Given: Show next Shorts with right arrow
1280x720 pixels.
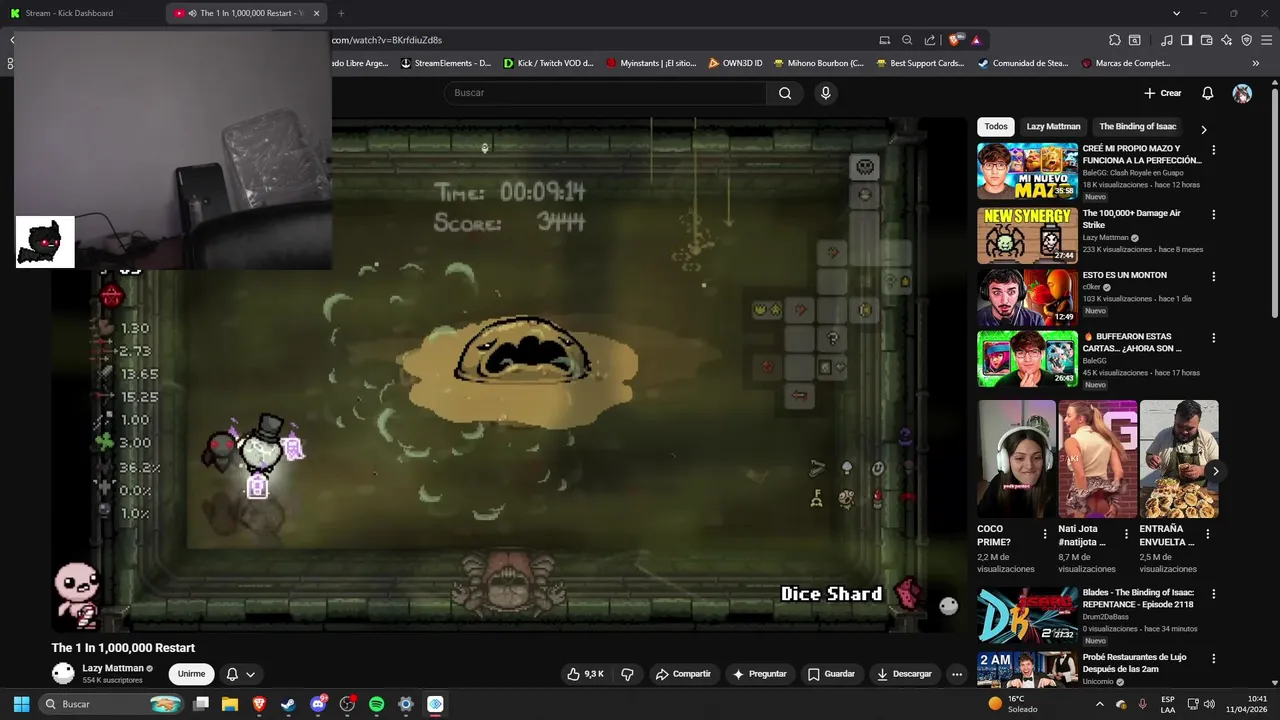Looking at the screenshot, I should click(1215, 471).
